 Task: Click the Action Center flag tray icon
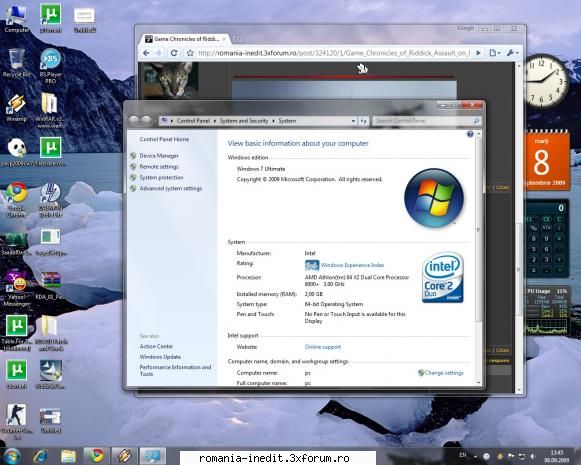[x=511, y=456]
